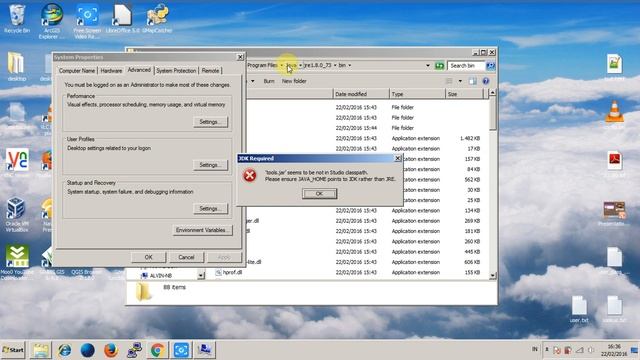Switch to the Hardware tab

111,71
